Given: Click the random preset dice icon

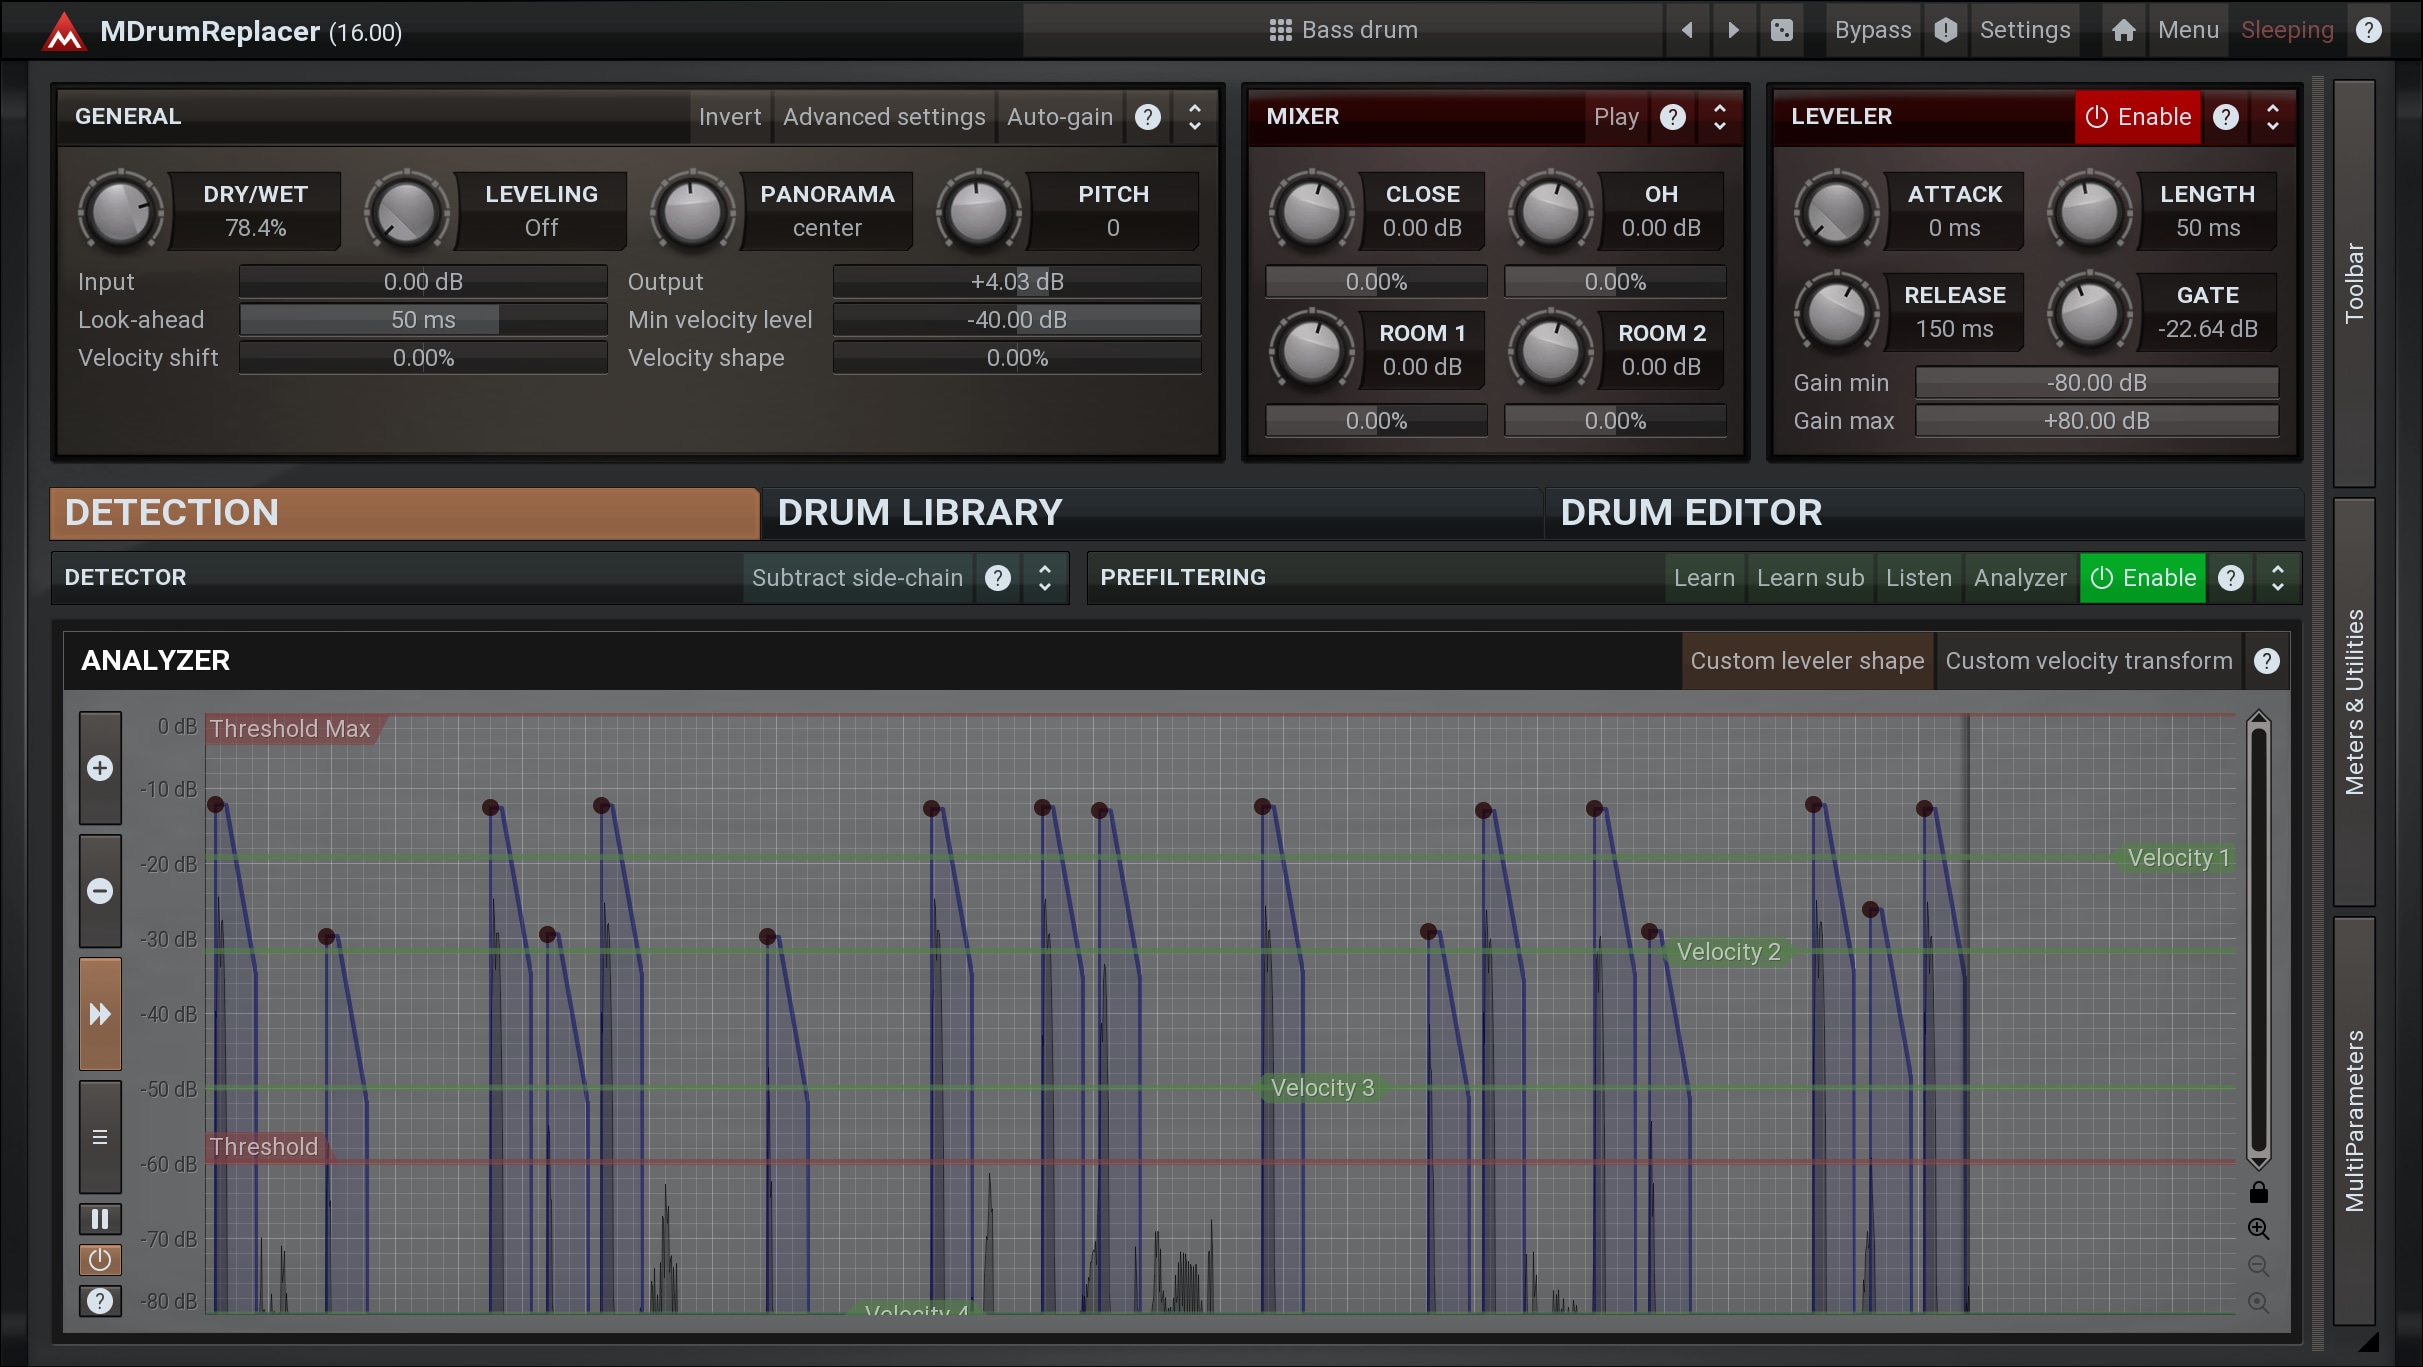Looking at the screenshot, I should tap(1781, 30).
